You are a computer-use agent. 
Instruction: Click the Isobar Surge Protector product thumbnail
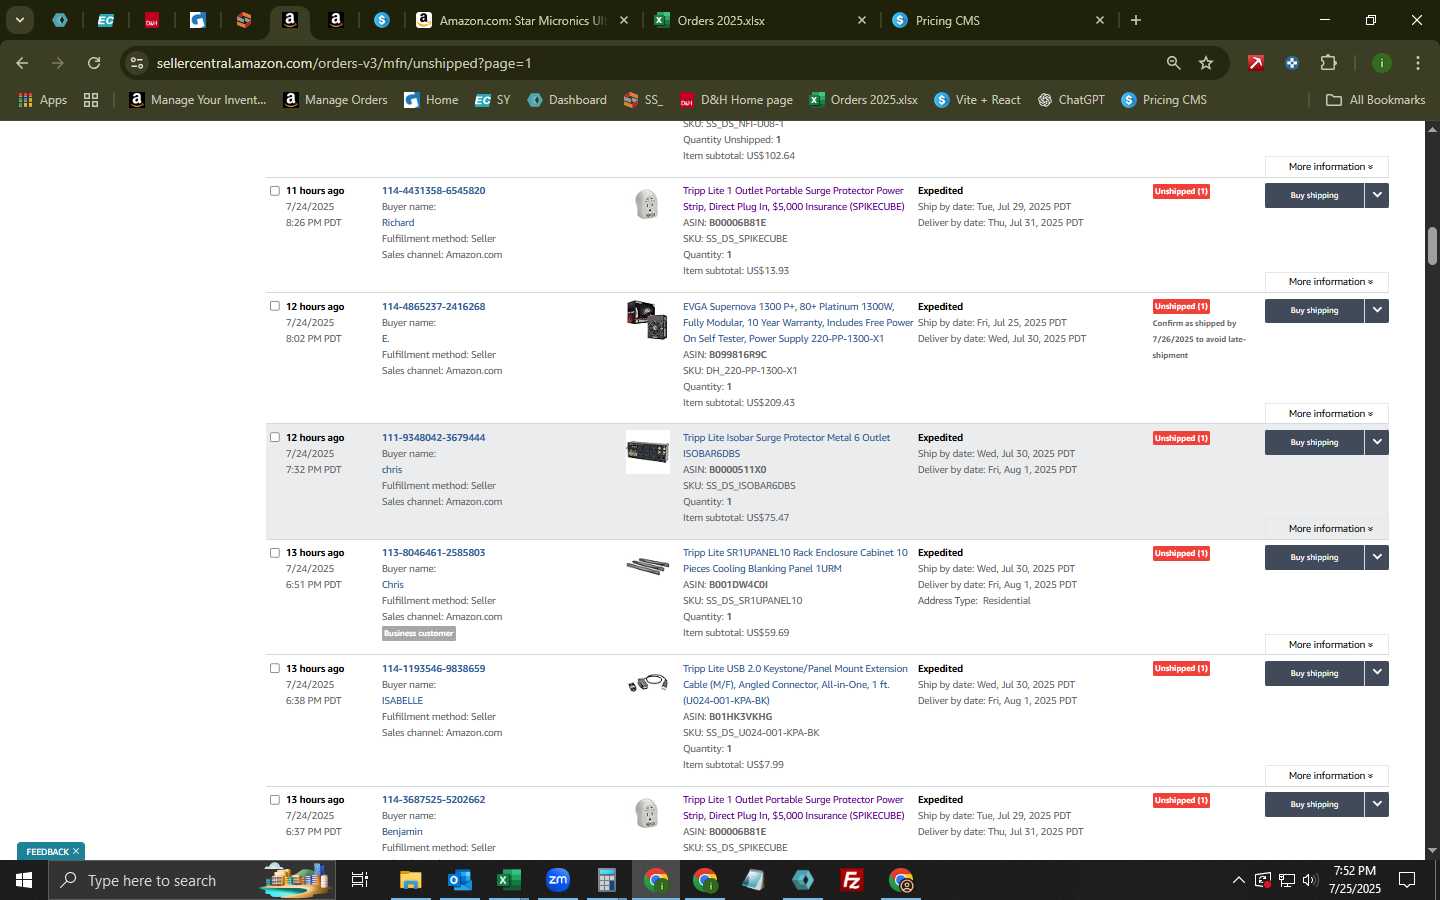click(647, 452)
